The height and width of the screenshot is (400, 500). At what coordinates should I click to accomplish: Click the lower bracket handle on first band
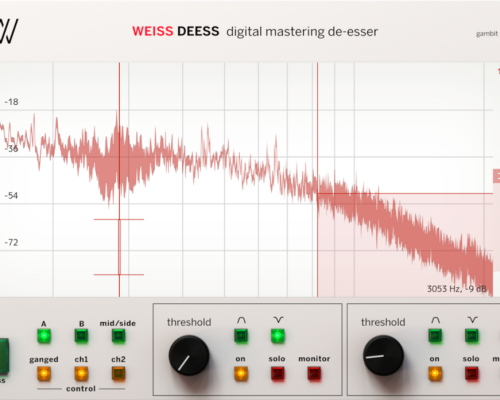pyautogui.click(x=119, y=275)
